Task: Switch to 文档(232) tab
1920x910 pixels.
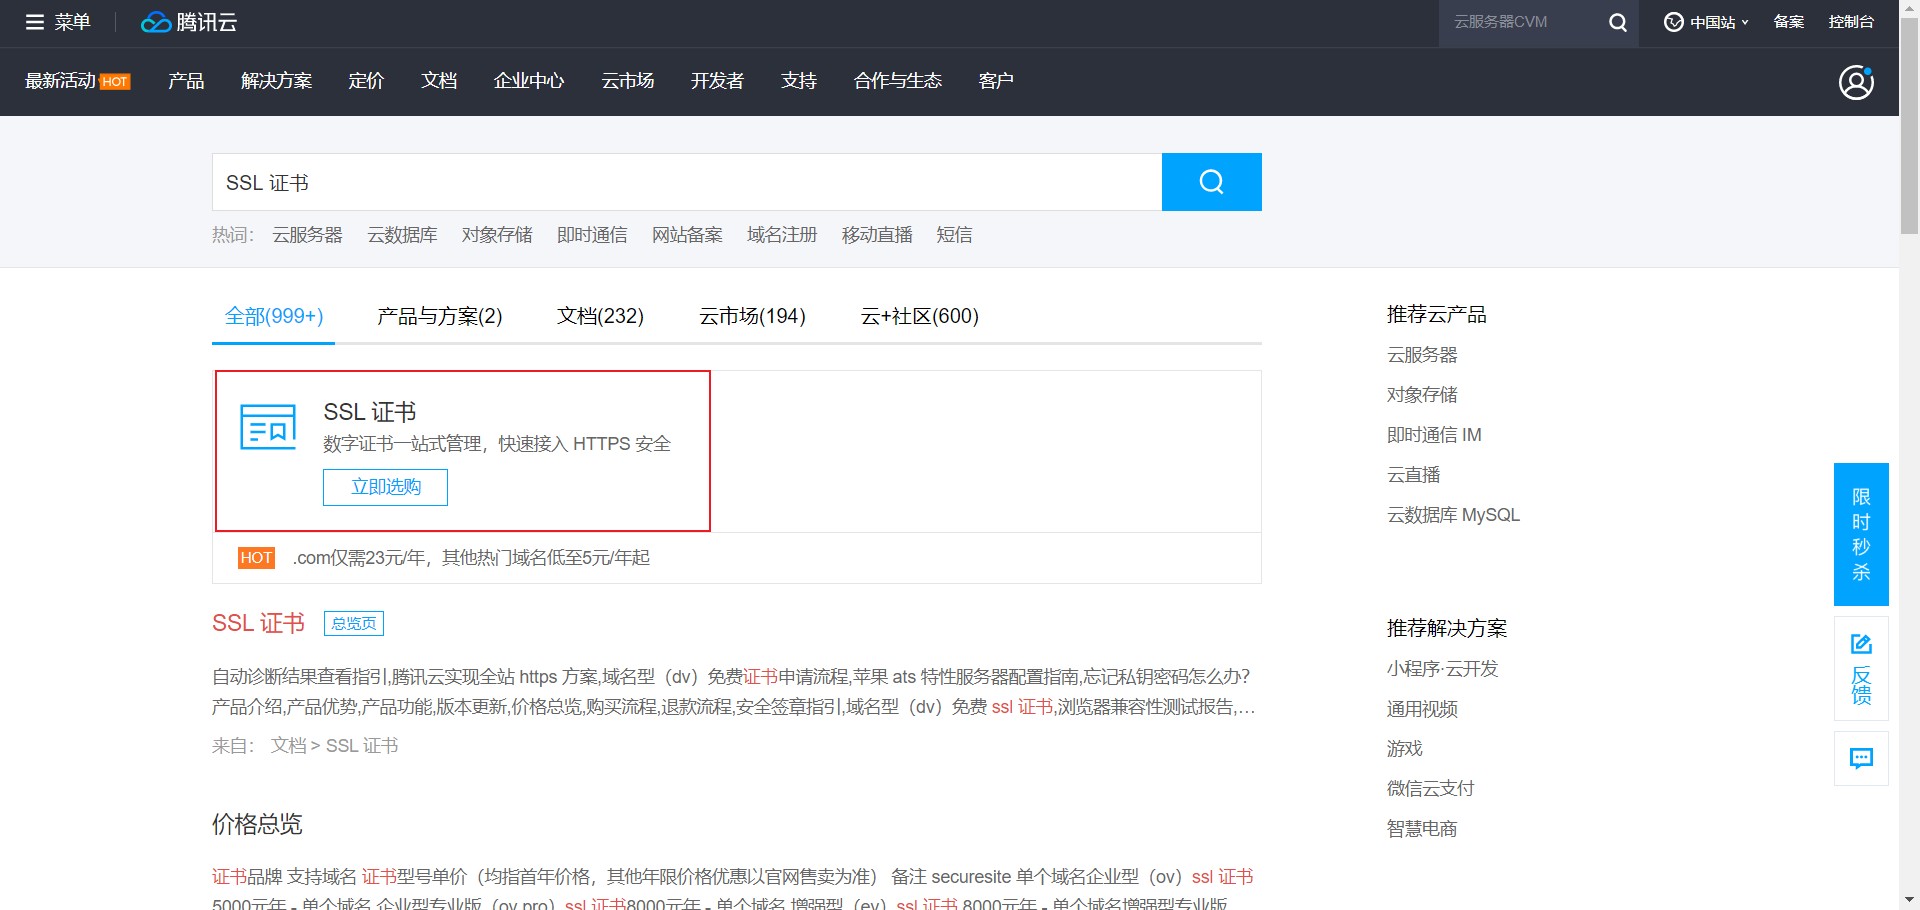Action: point(600,316)
